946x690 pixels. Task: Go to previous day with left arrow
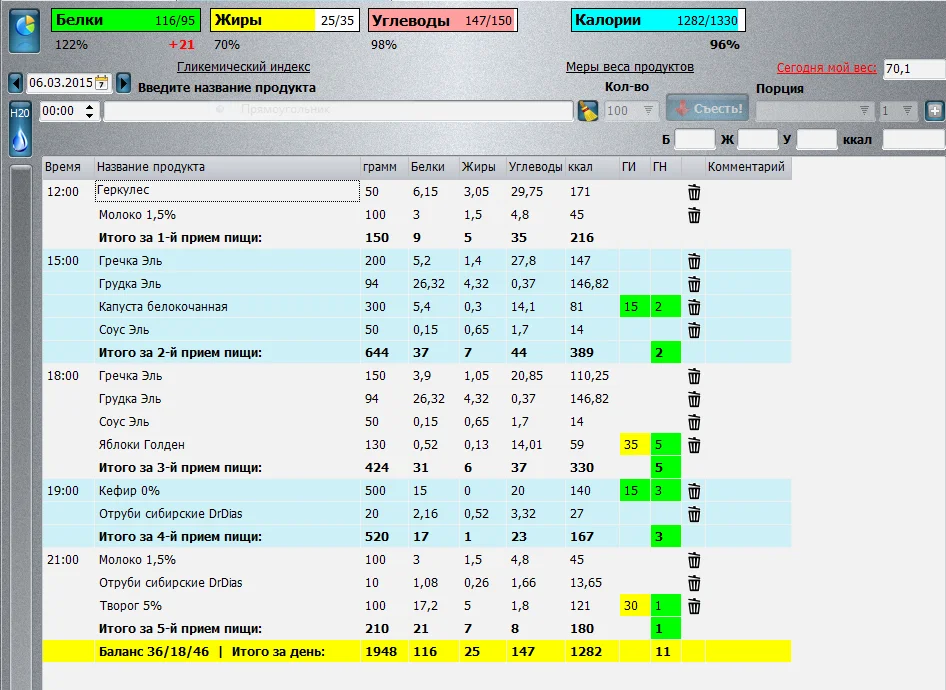(16, 83)
